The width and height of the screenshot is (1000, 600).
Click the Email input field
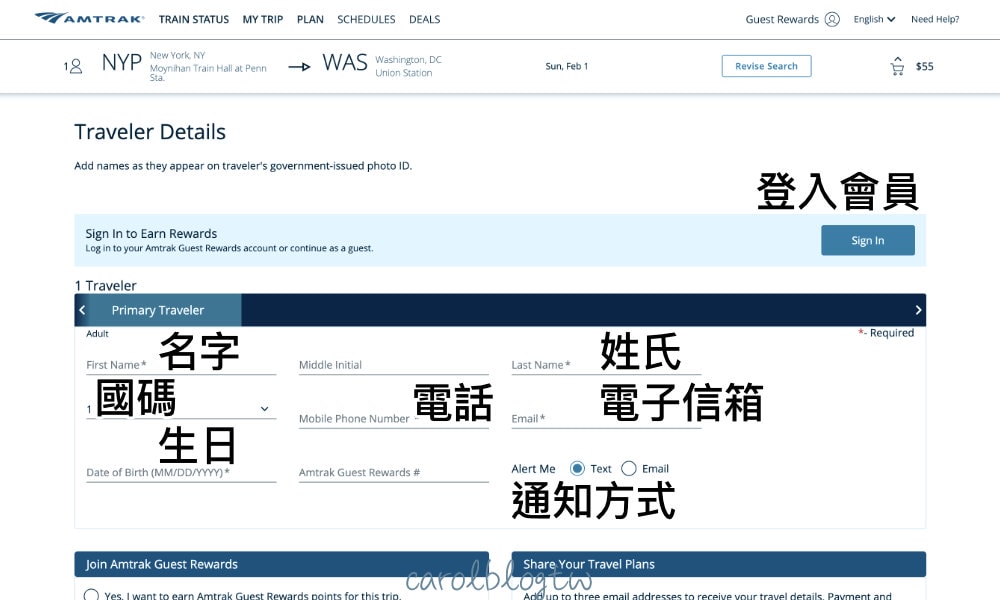coord(606,418)
